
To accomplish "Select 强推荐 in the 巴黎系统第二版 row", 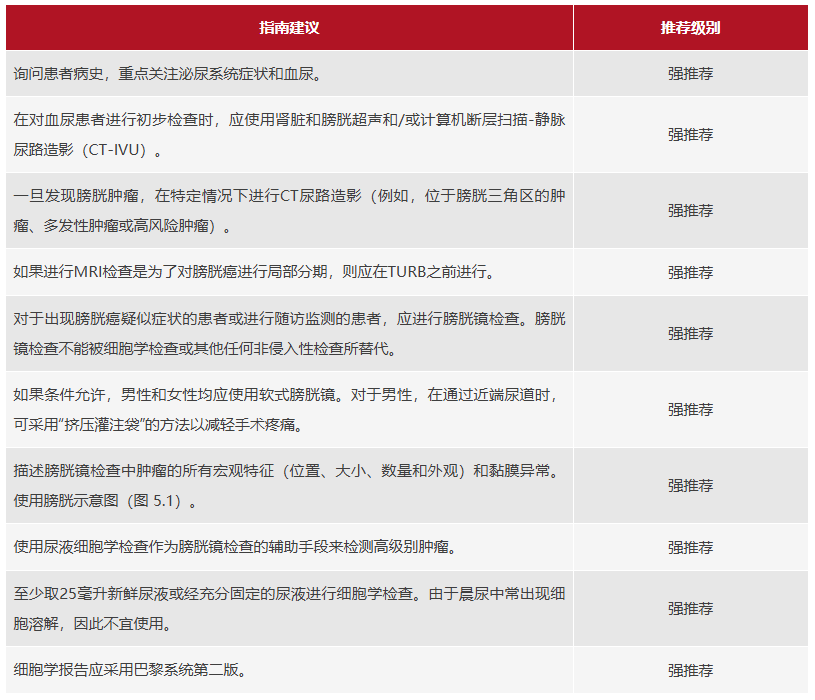I will click(690, 670).
